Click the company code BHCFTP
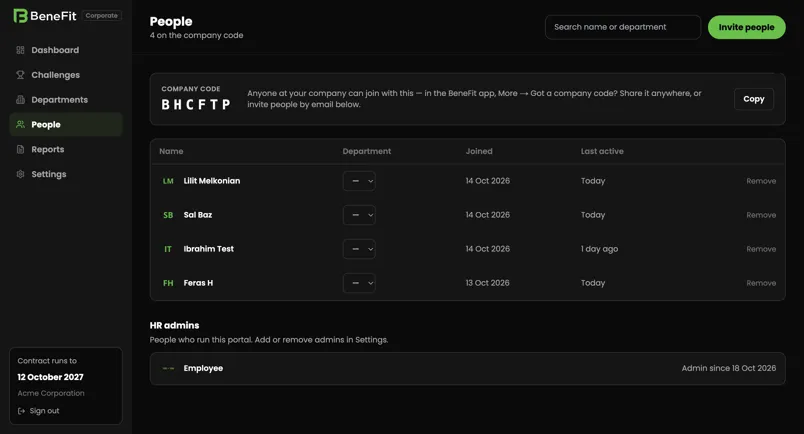 [196, 105]
